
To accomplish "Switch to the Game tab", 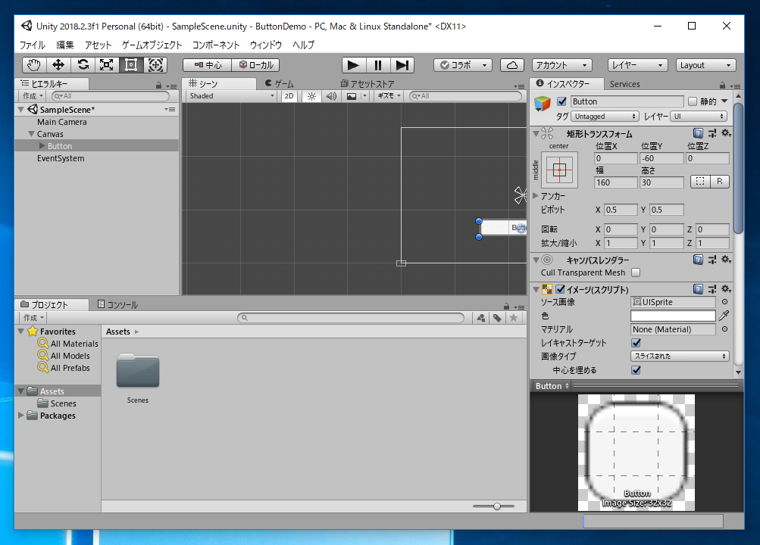I will tap(280, 84).
